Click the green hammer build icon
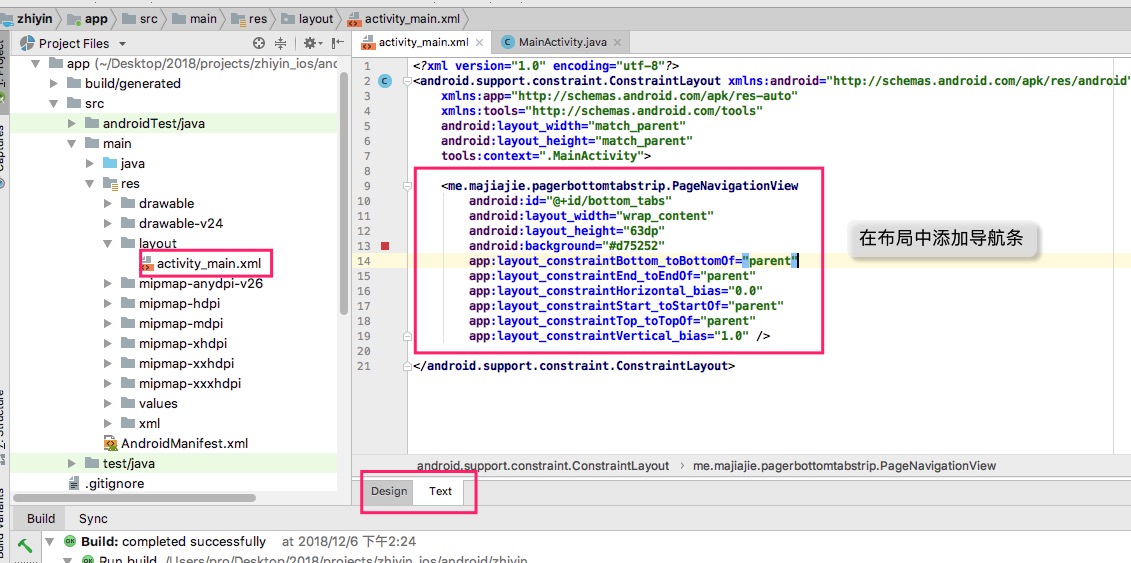The width and height of the screenshot is (1131, 563). pyautogui.click(x=24, y=544)
